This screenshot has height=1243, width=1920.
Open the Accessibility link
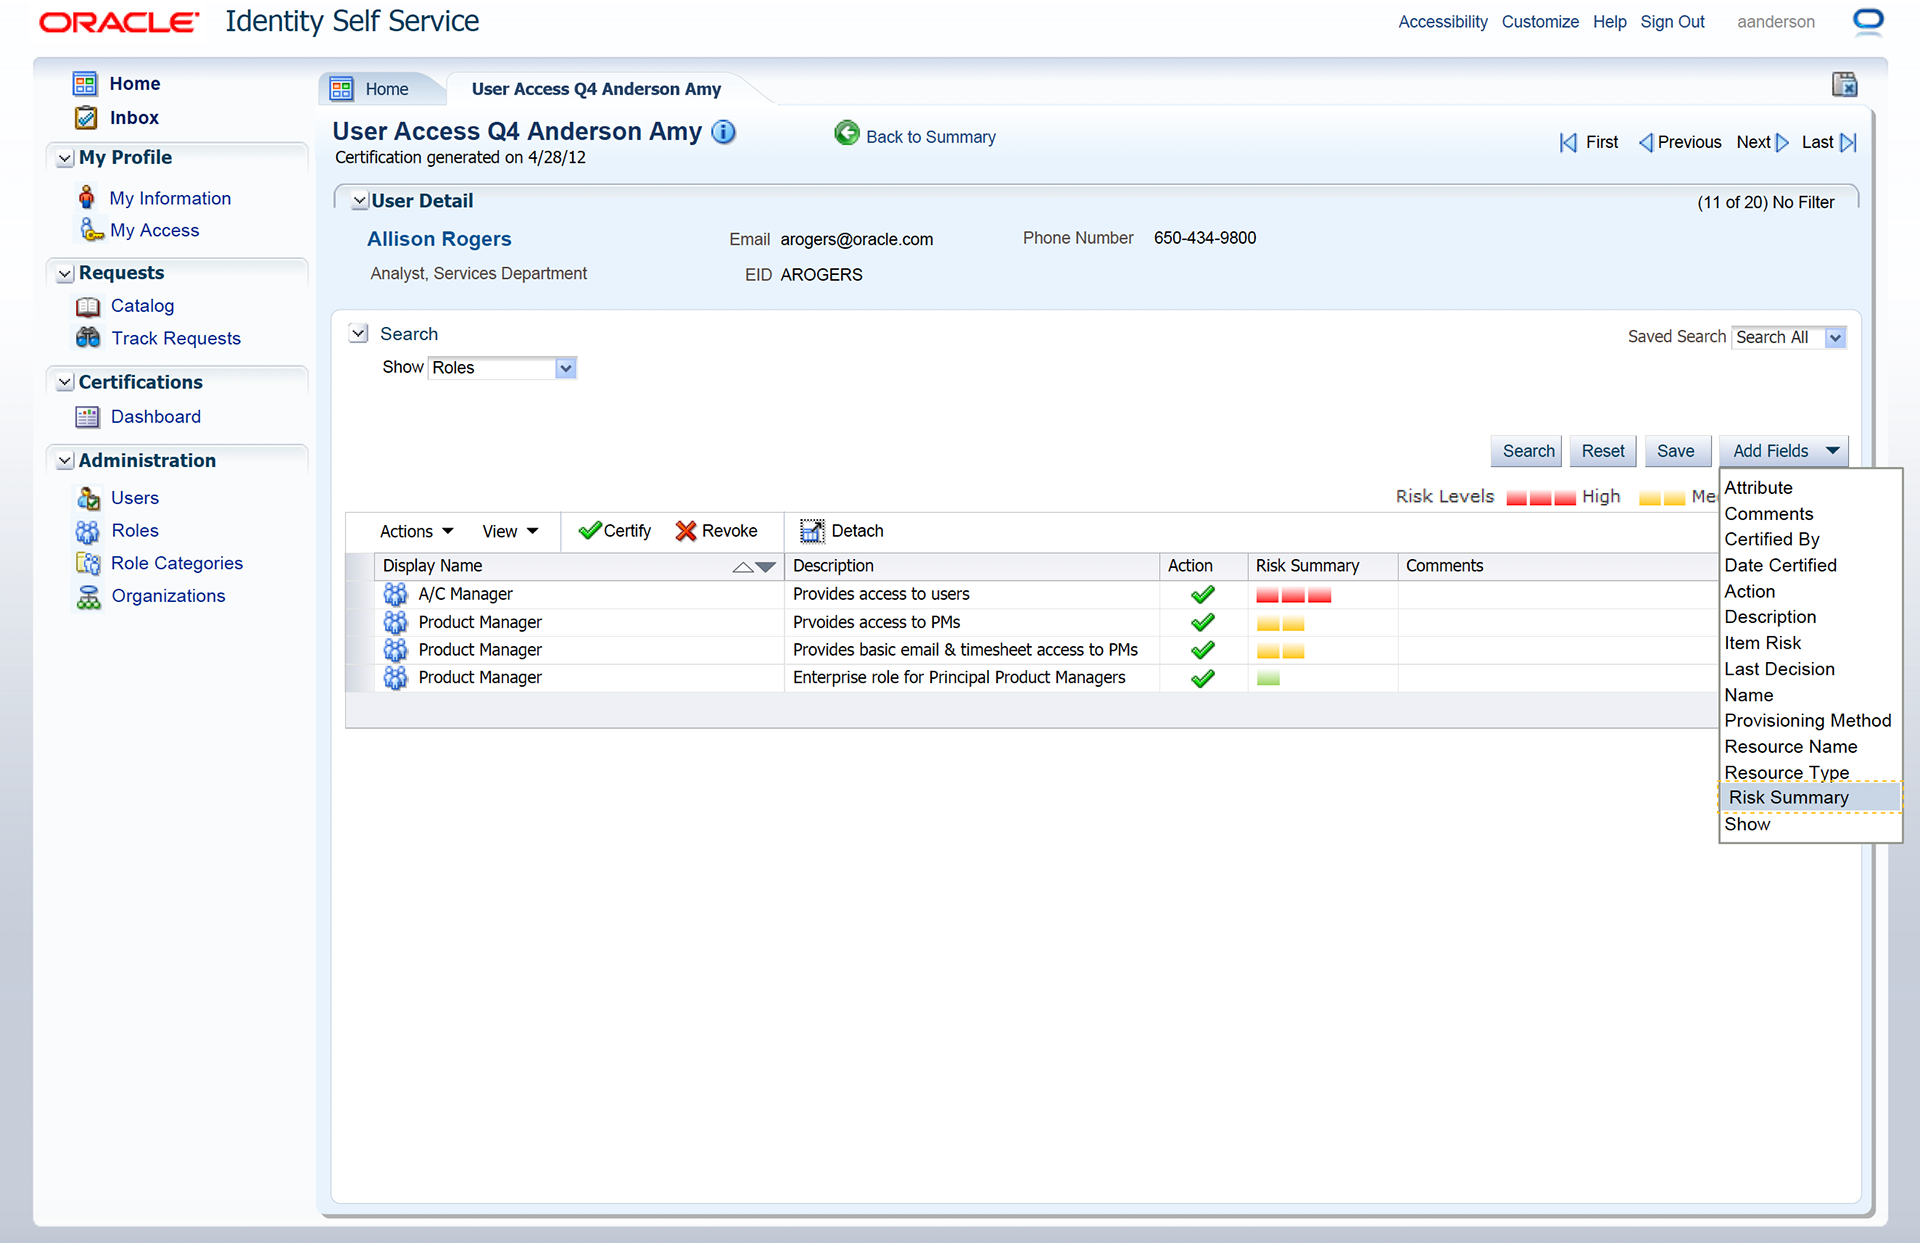pos(1443,22)
